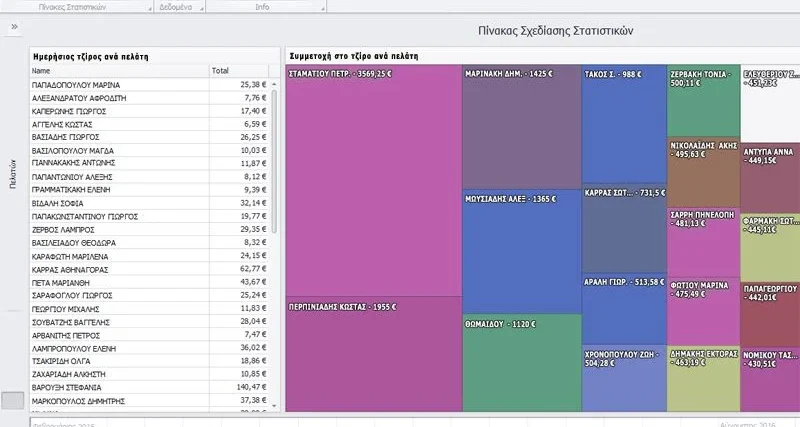This screenshot has width=800, height=427.
Task: Click the 62,77 € total cell
Action: coord(239,269)
